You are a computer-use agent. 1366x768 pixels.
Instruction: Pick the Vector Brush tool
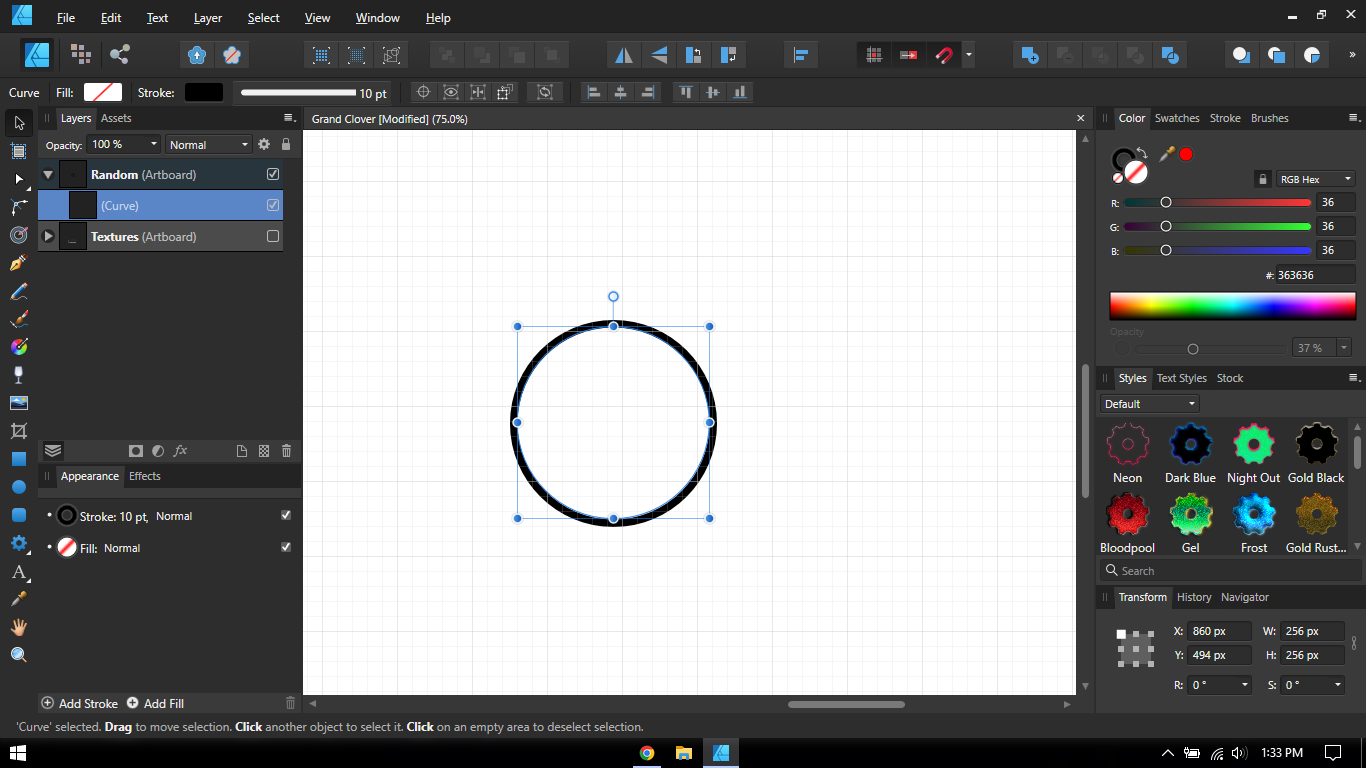(18, 319)
